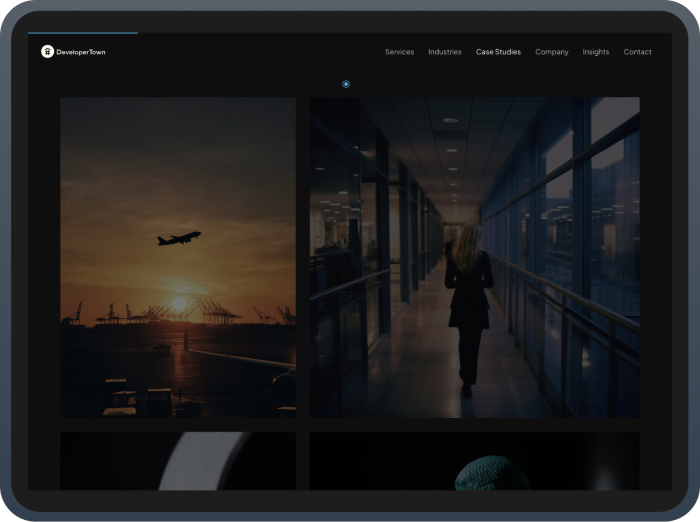Open the Industries menu item
The height and width of the screenshot is (522, 700).
445,52
